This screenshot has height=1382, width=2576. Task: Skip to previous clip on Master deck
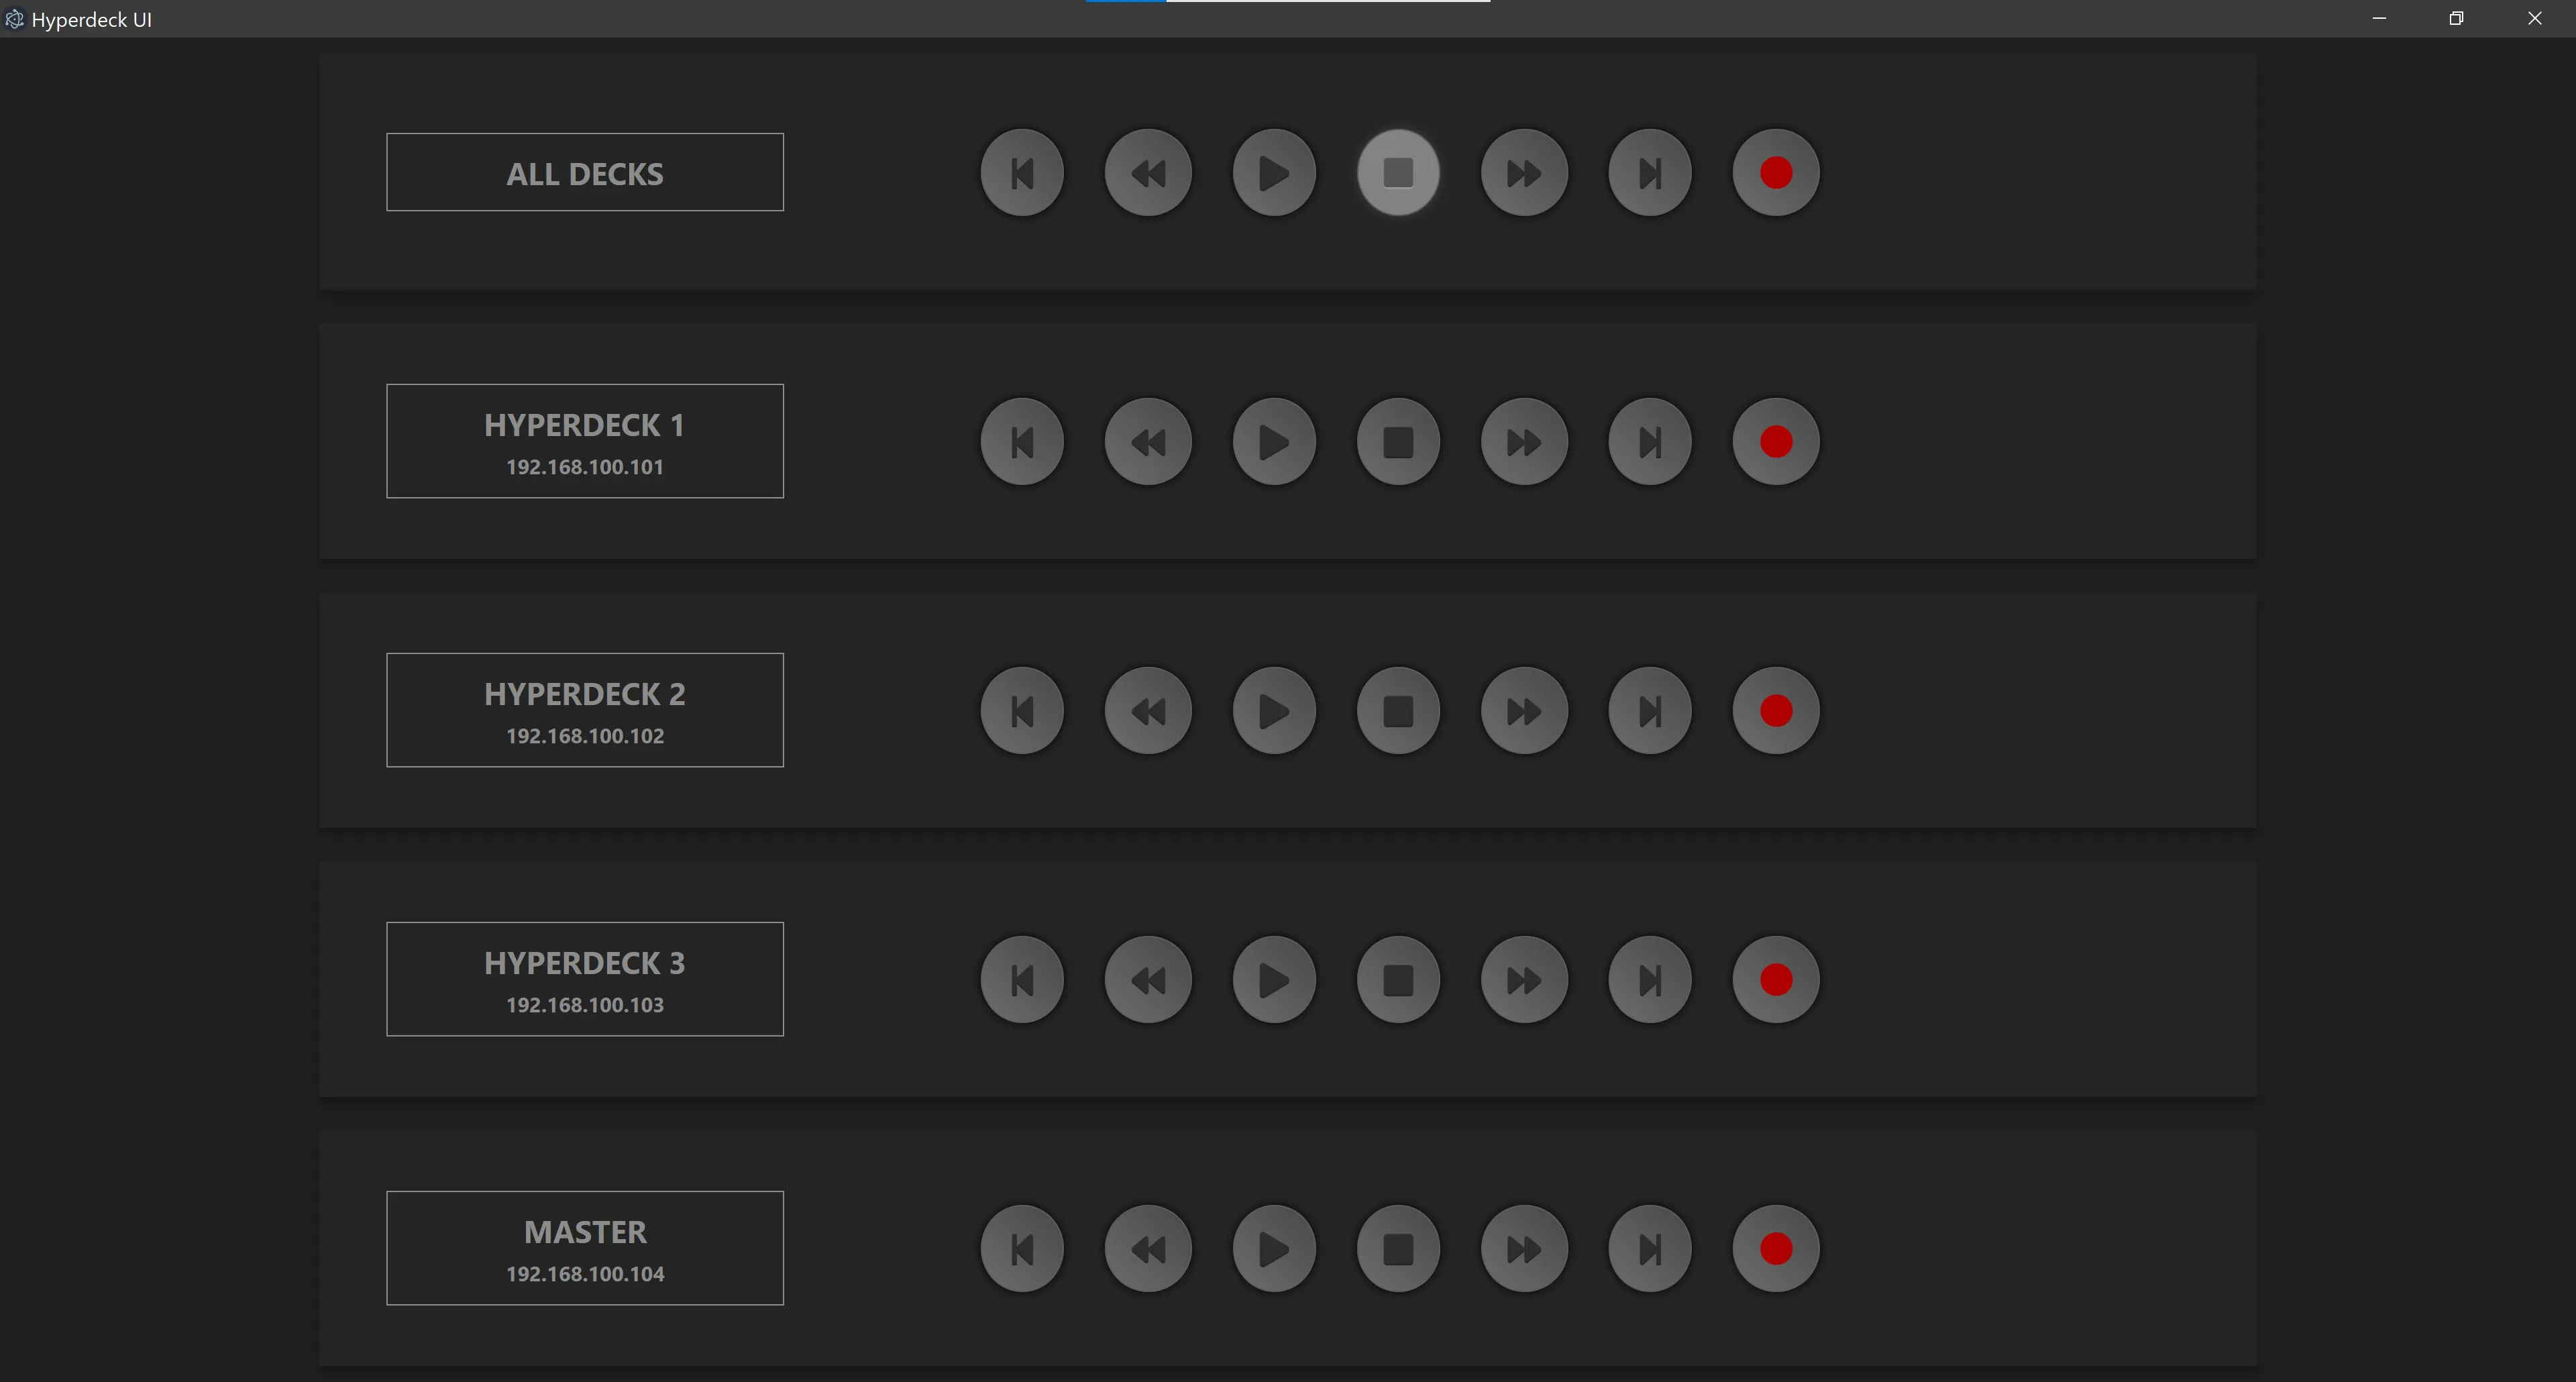tap(1021, 1249)
